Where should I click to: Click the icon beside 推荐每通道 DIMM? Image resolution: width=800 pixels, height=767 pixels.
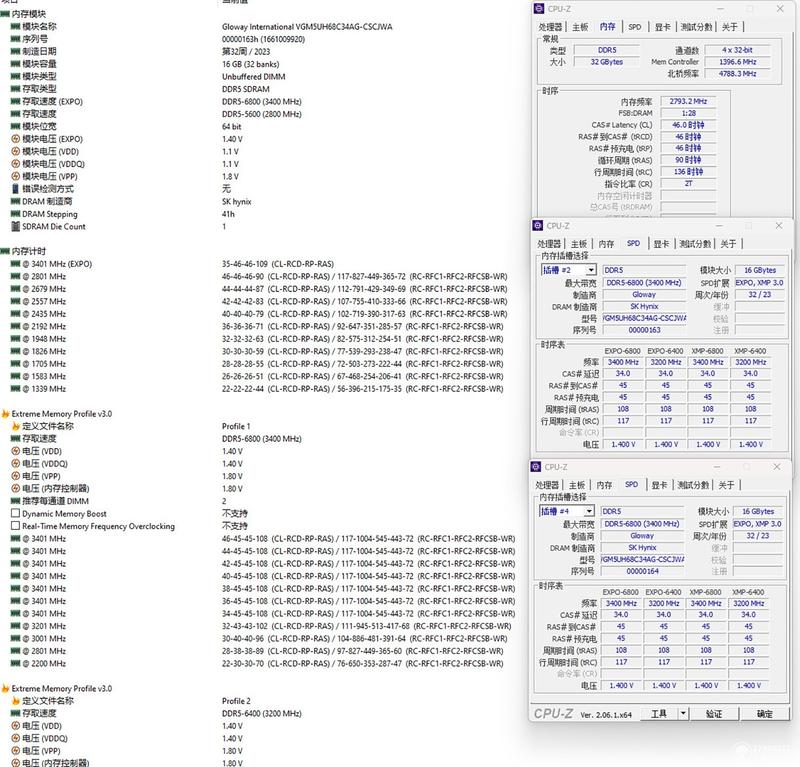point(15,501)
